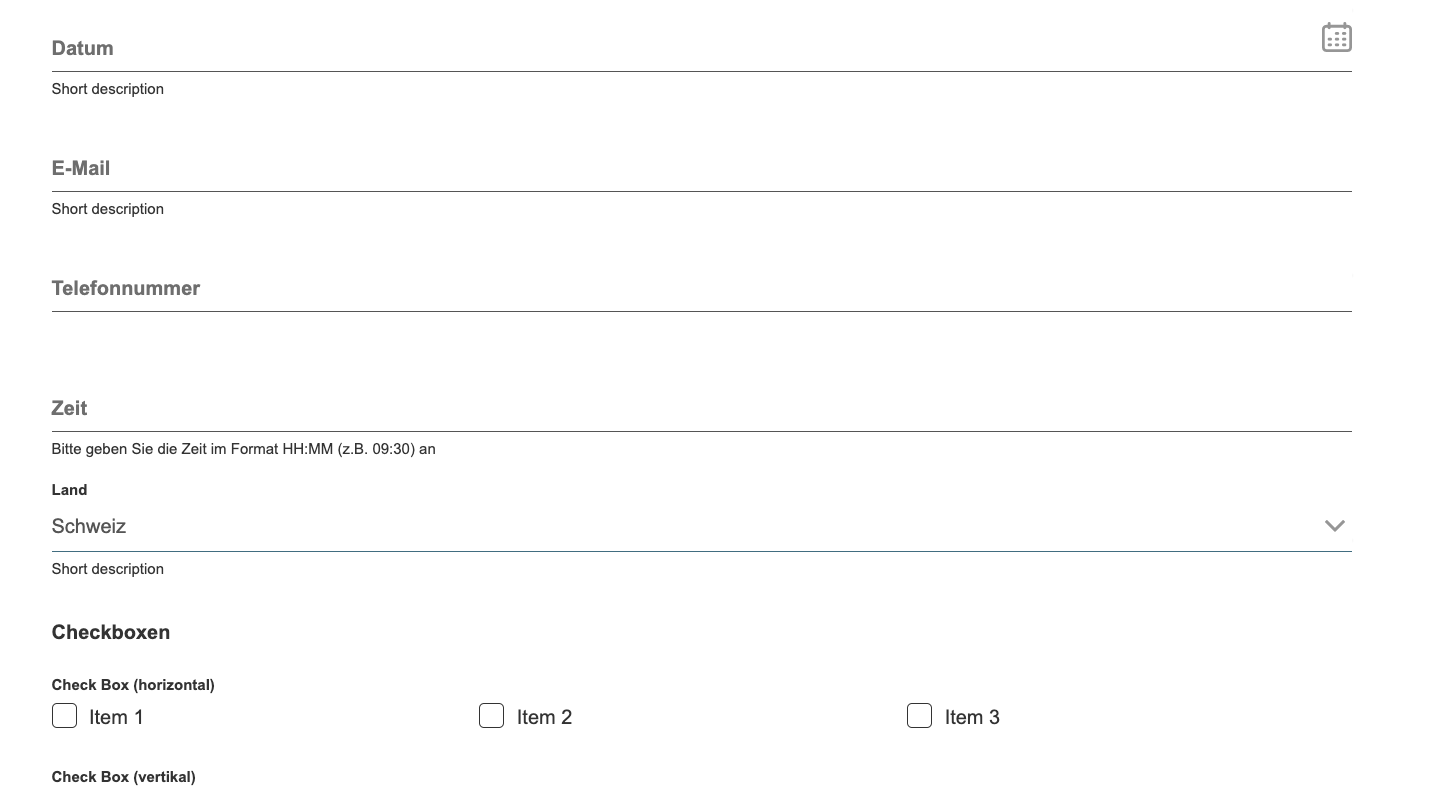
Task: Click the Short description under E-Mail
Action: tap(108, 209)
